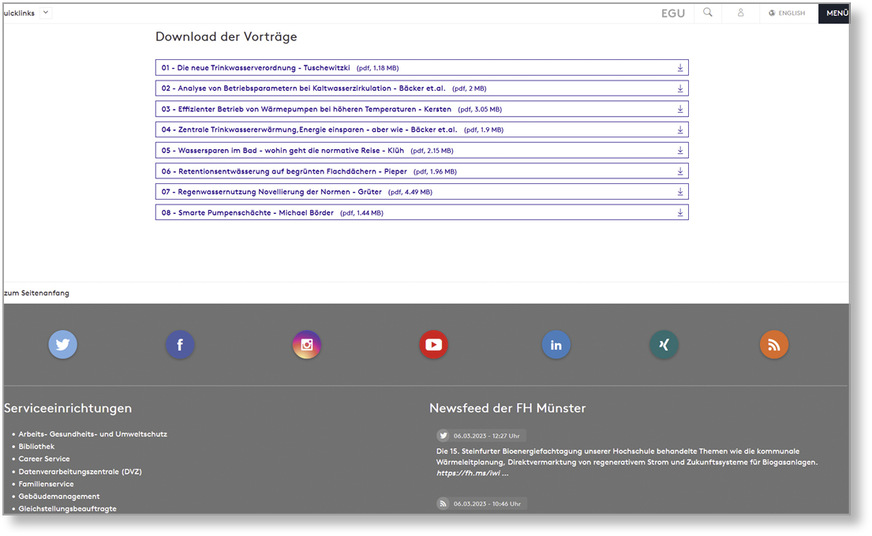The width and height of the screenshot is (872, 536).
Task: Switch language to English
Action: (786, 13)
